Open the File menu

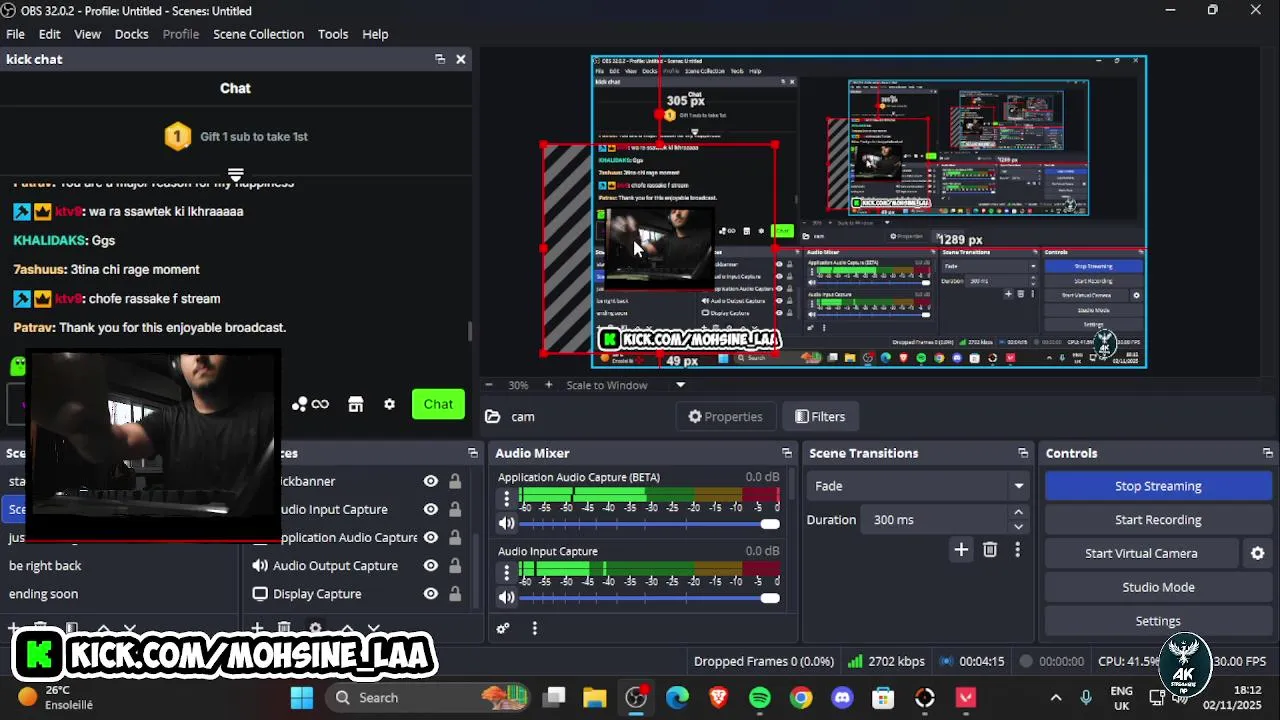[x=15, y=34]
